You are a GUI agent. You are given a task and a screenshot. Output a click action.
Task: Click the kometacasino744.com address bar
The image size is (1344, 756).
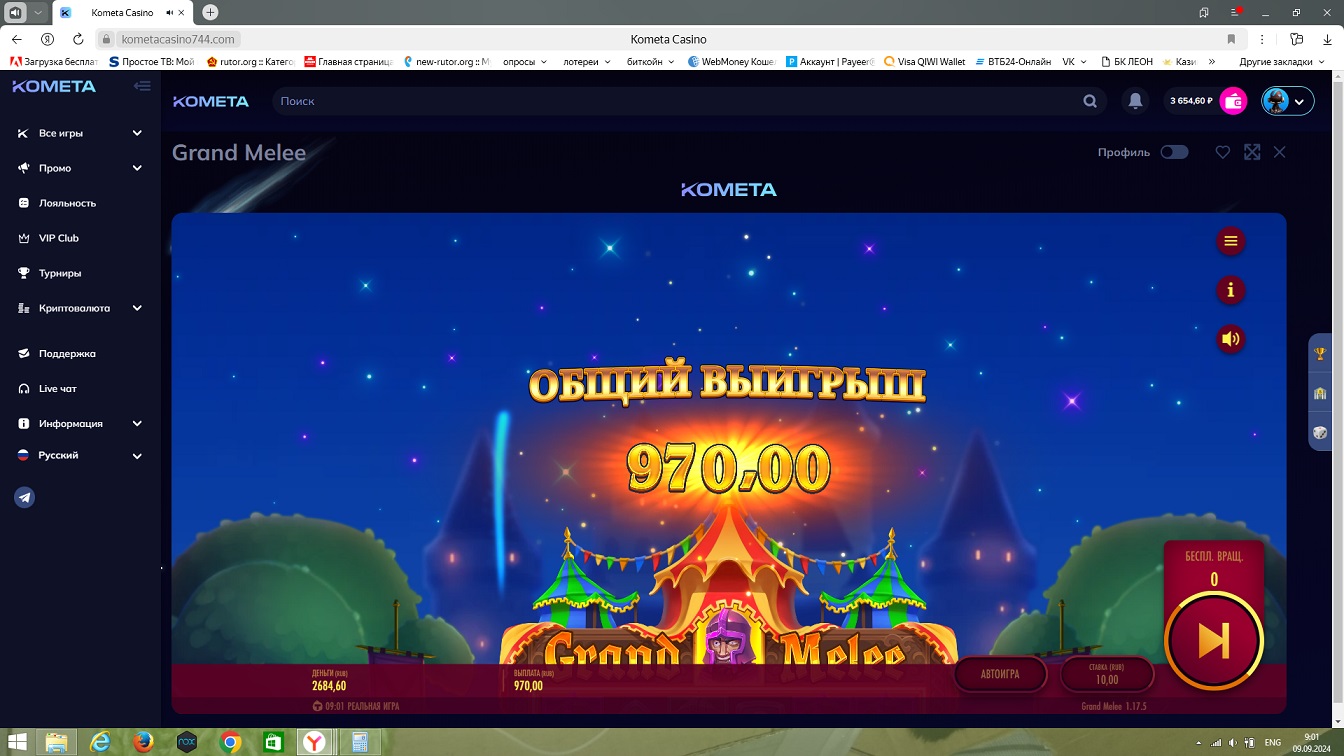178,39
